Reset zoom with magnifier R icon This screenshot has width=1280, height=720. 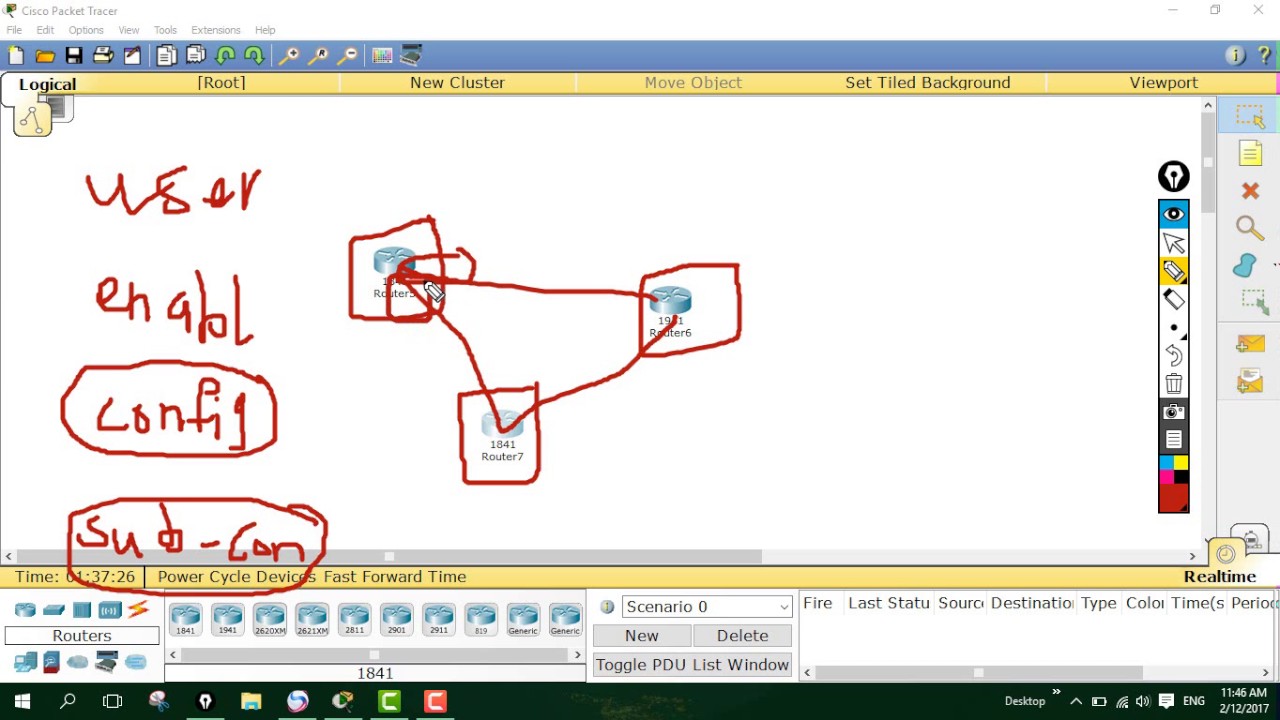[318, 56]
